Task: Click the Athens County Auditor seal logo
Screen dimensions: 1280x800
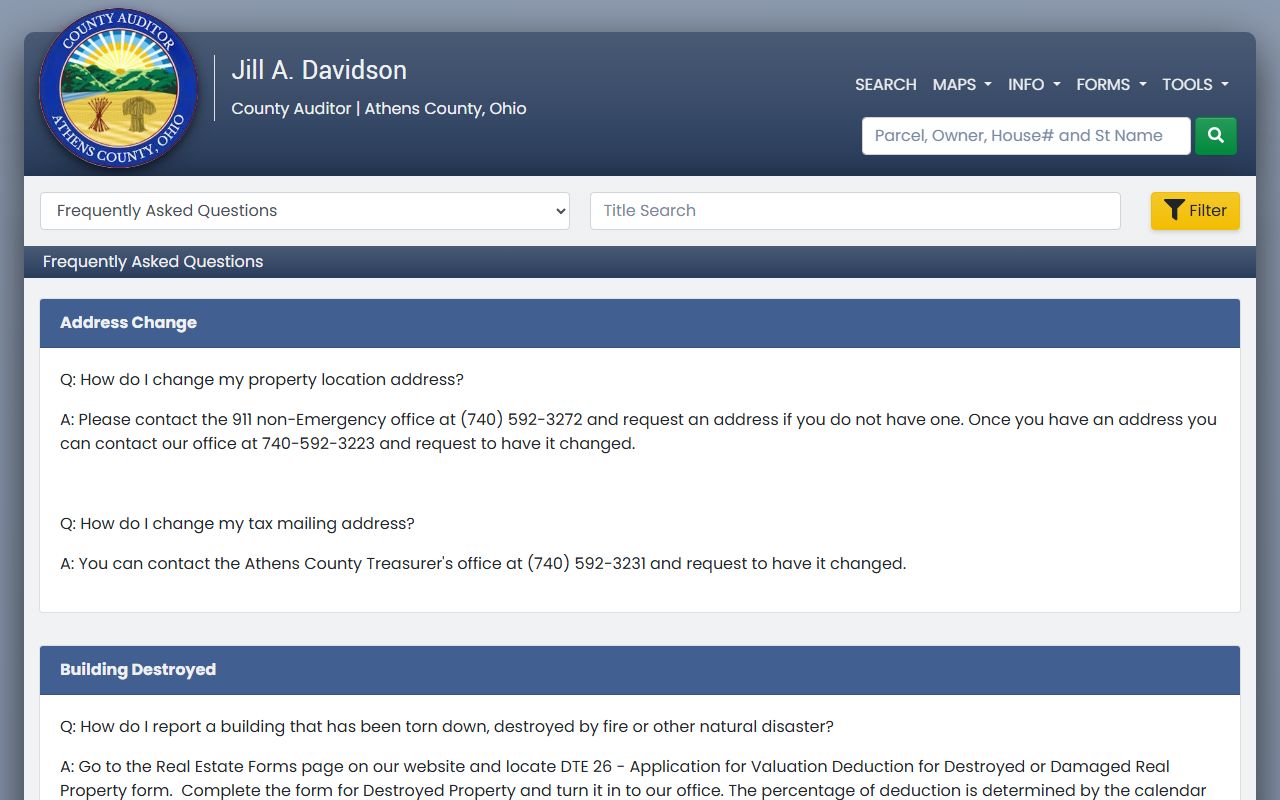Action: coord(118,89)
